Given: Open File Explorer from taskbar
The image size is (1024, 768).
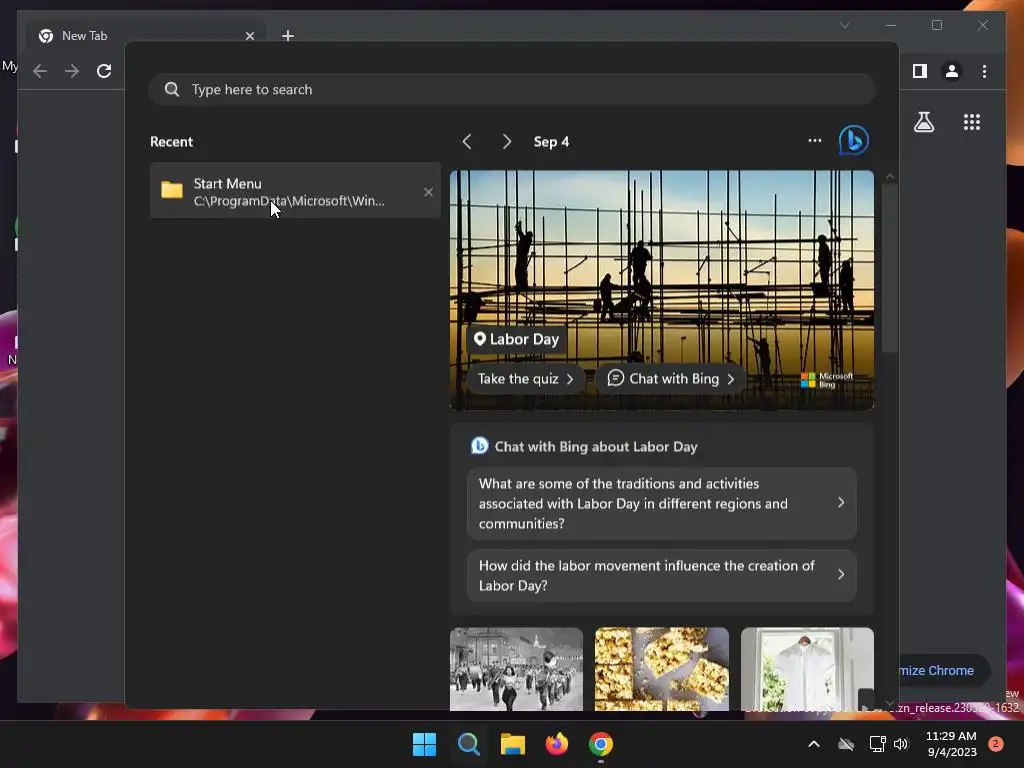Looking at the screenshot, I should [x=513, y=744].
